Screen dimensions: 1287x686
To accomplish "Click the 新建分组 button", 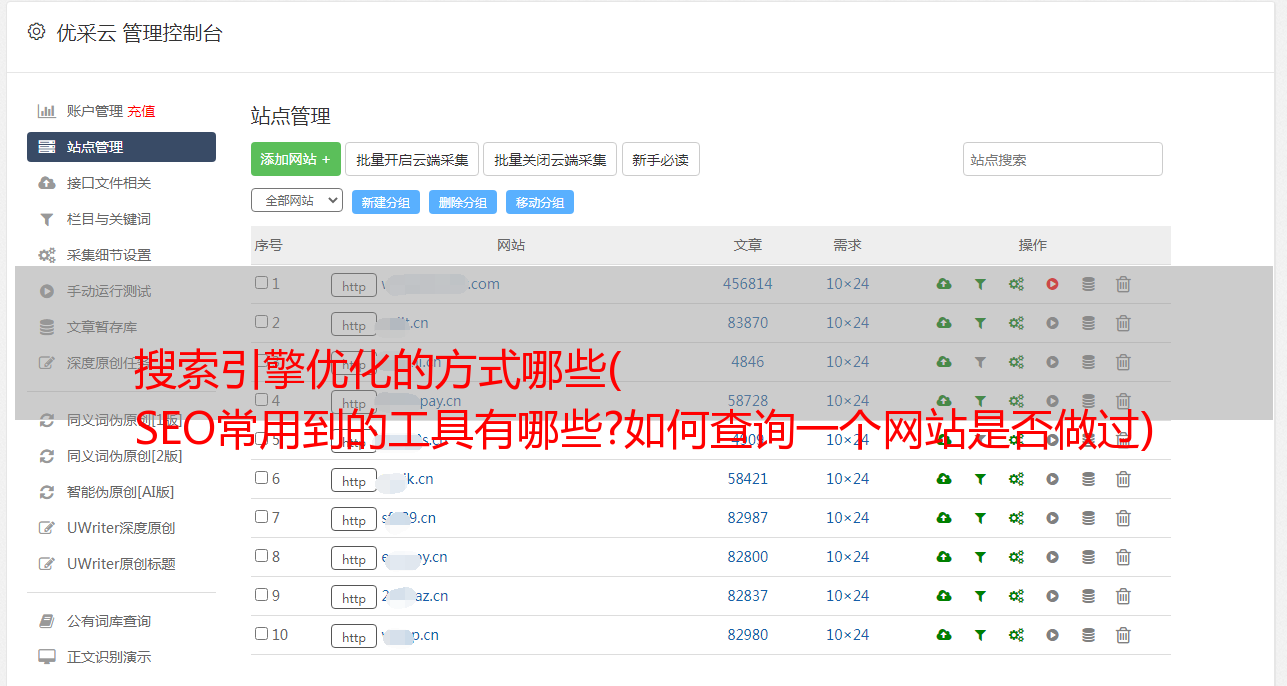I will pos(386,202).
